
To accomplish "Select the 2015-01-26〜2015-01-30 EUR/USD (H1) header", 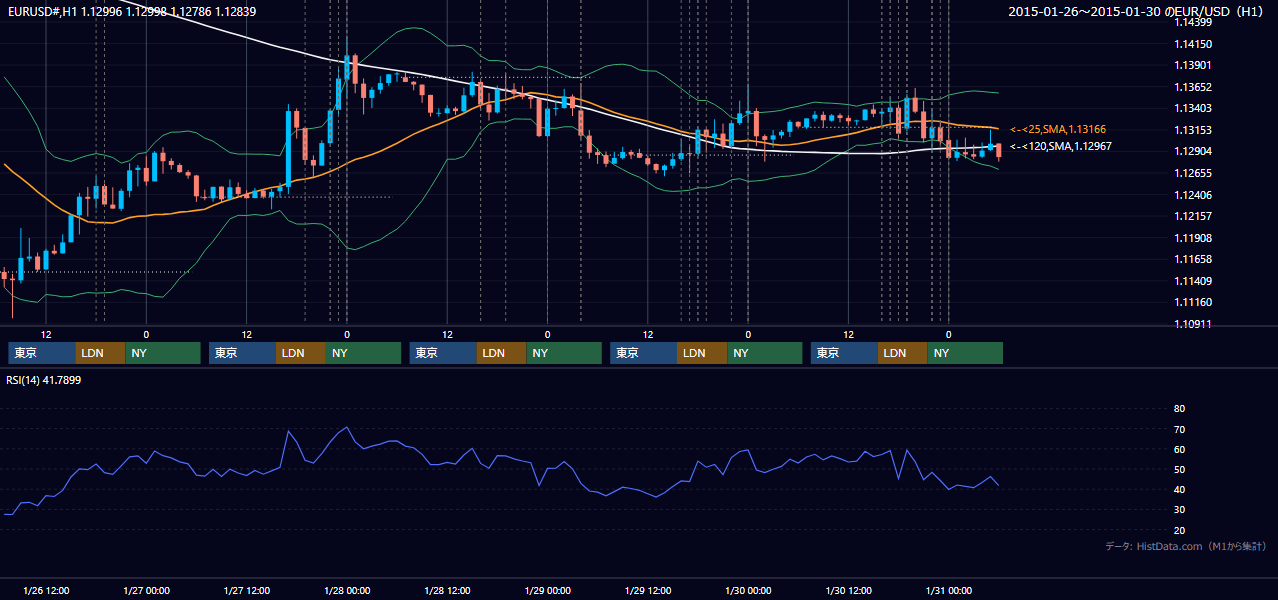I will click(1137, 11).
